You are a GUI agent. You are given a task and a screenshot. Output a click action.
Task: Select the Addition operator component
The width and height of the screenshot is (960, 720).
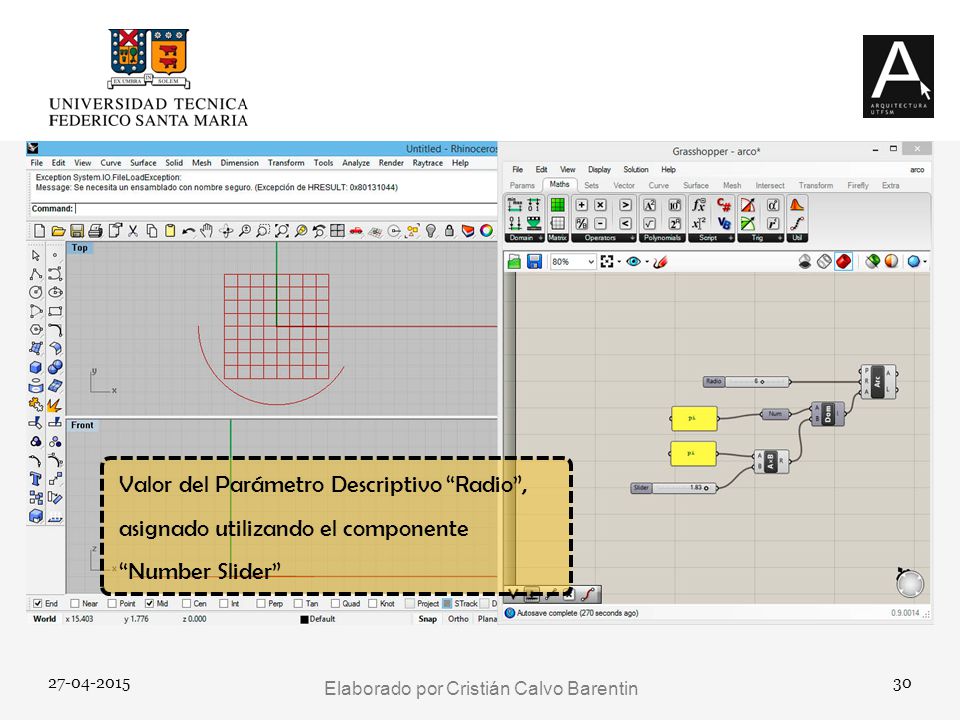(582, 205)
